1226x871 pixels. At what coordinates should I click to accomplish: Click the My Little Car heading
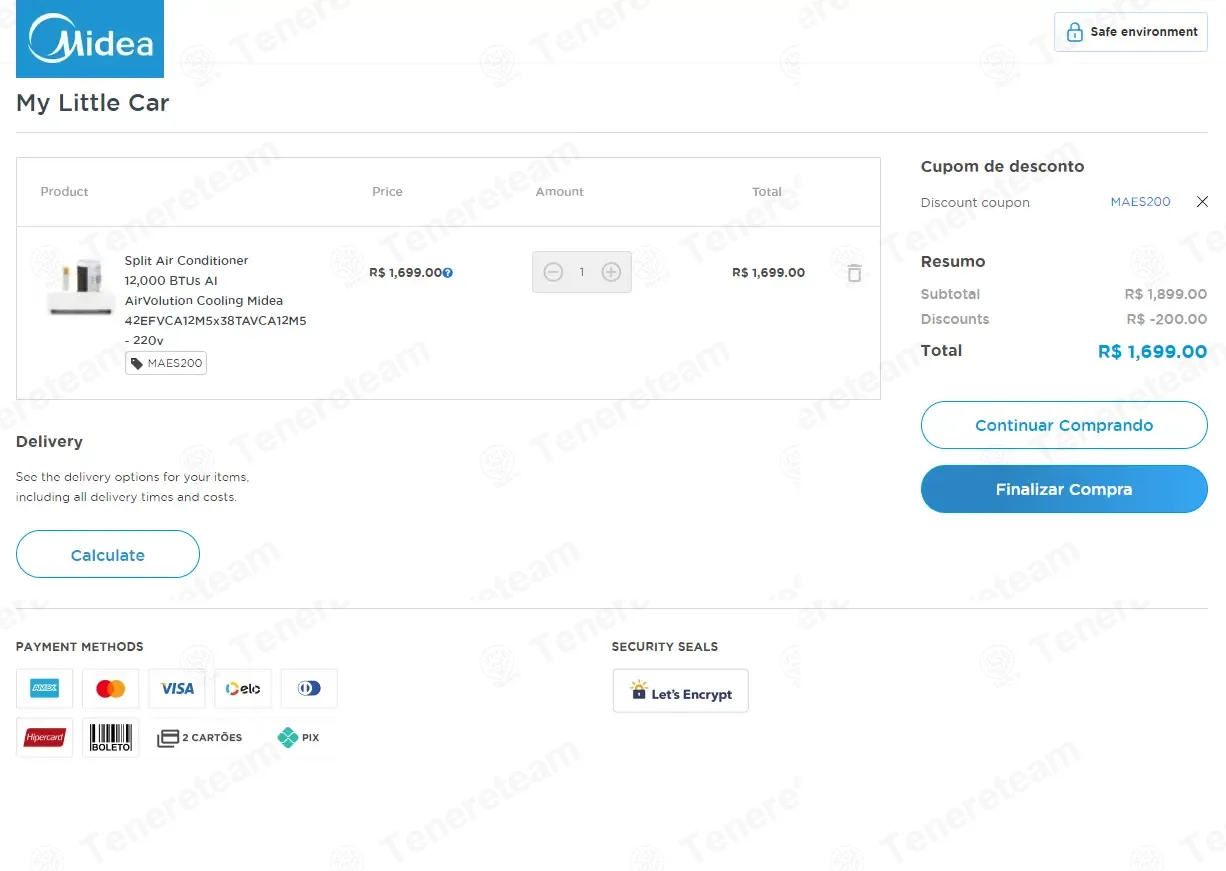pyautogui.click(x=93, y=103)
